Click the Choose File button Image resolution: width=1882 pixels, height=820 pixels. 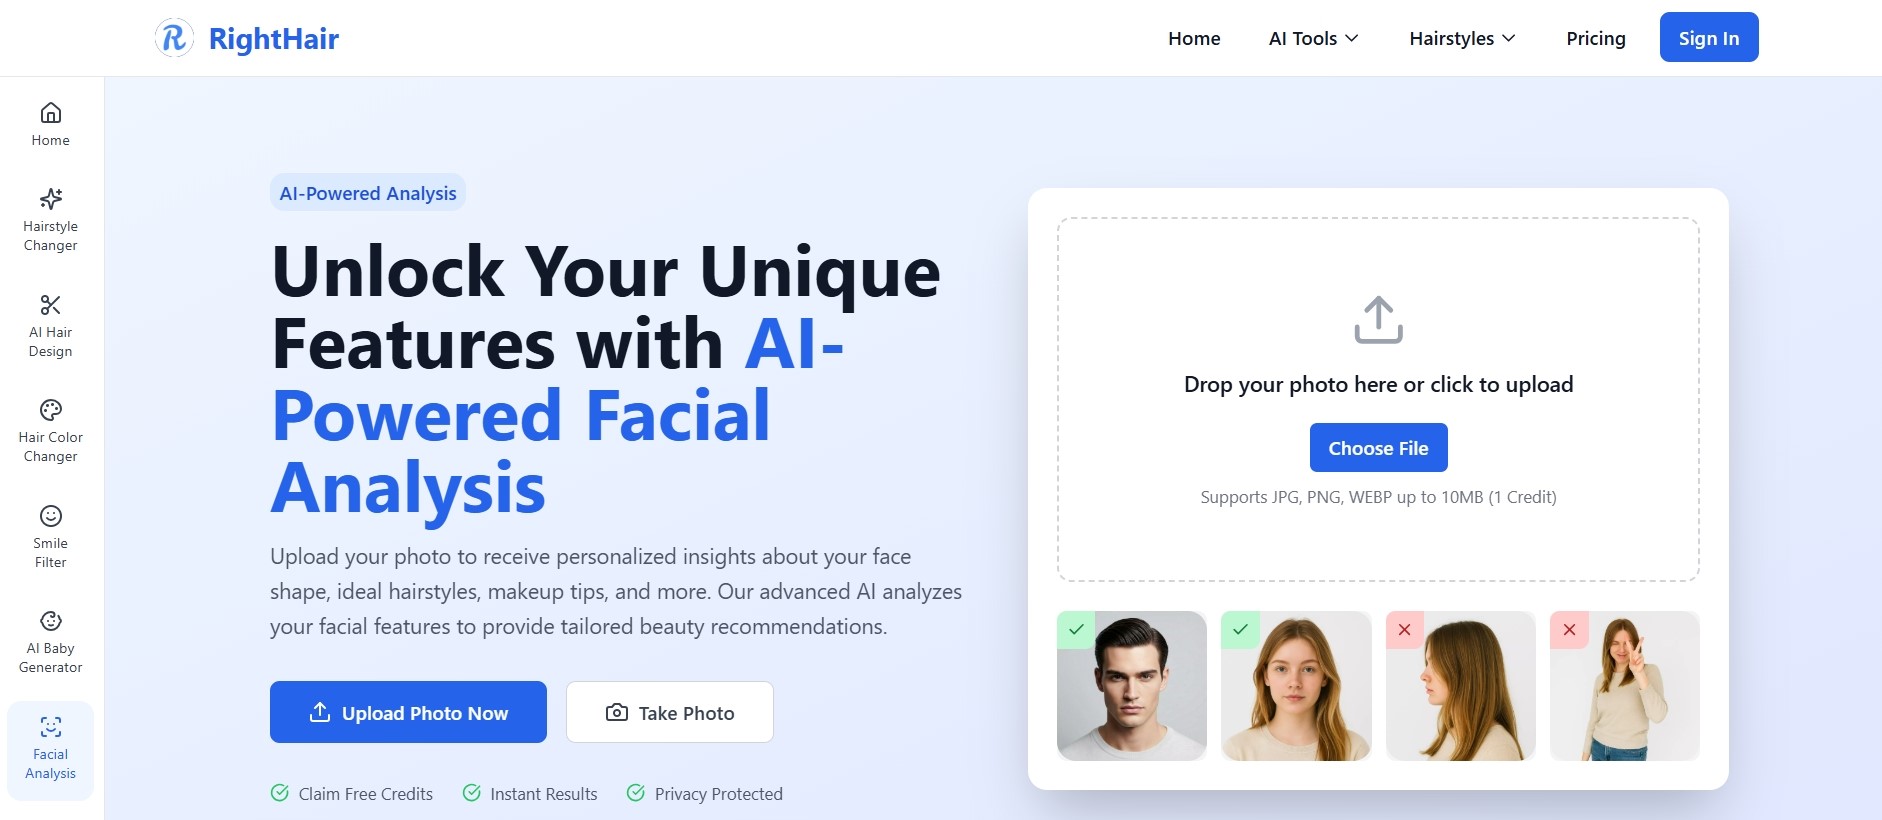1378,448
